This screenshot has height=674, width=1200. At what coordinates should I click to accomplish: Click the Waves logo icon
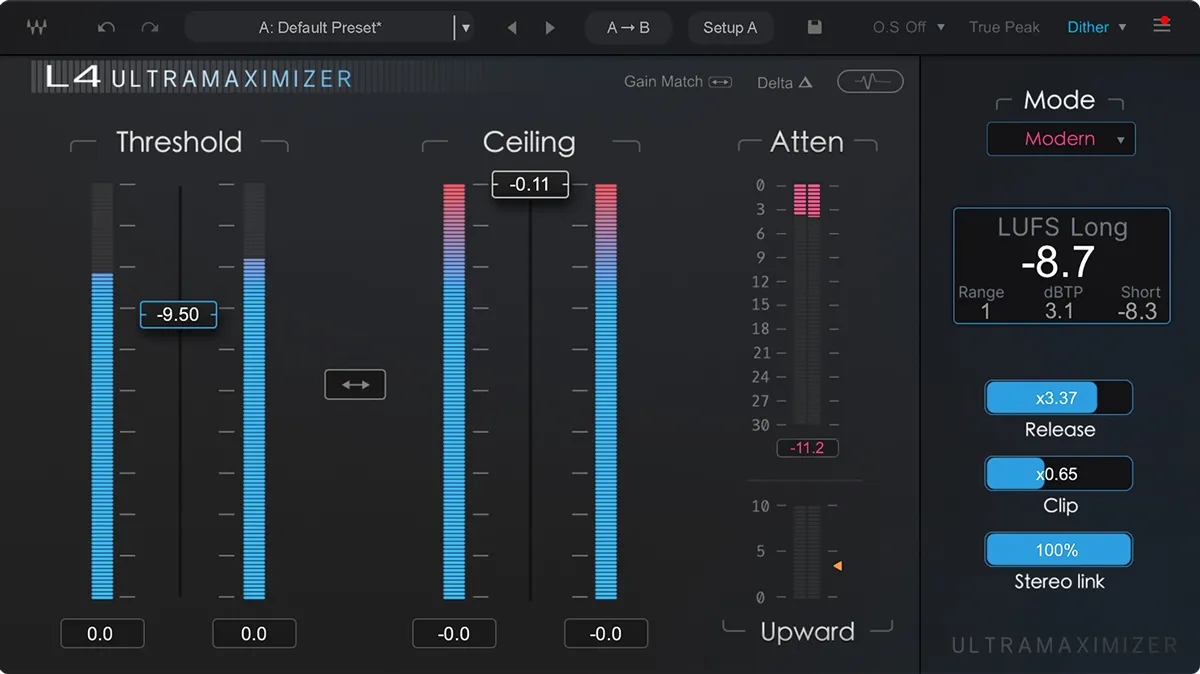[37, 25]
